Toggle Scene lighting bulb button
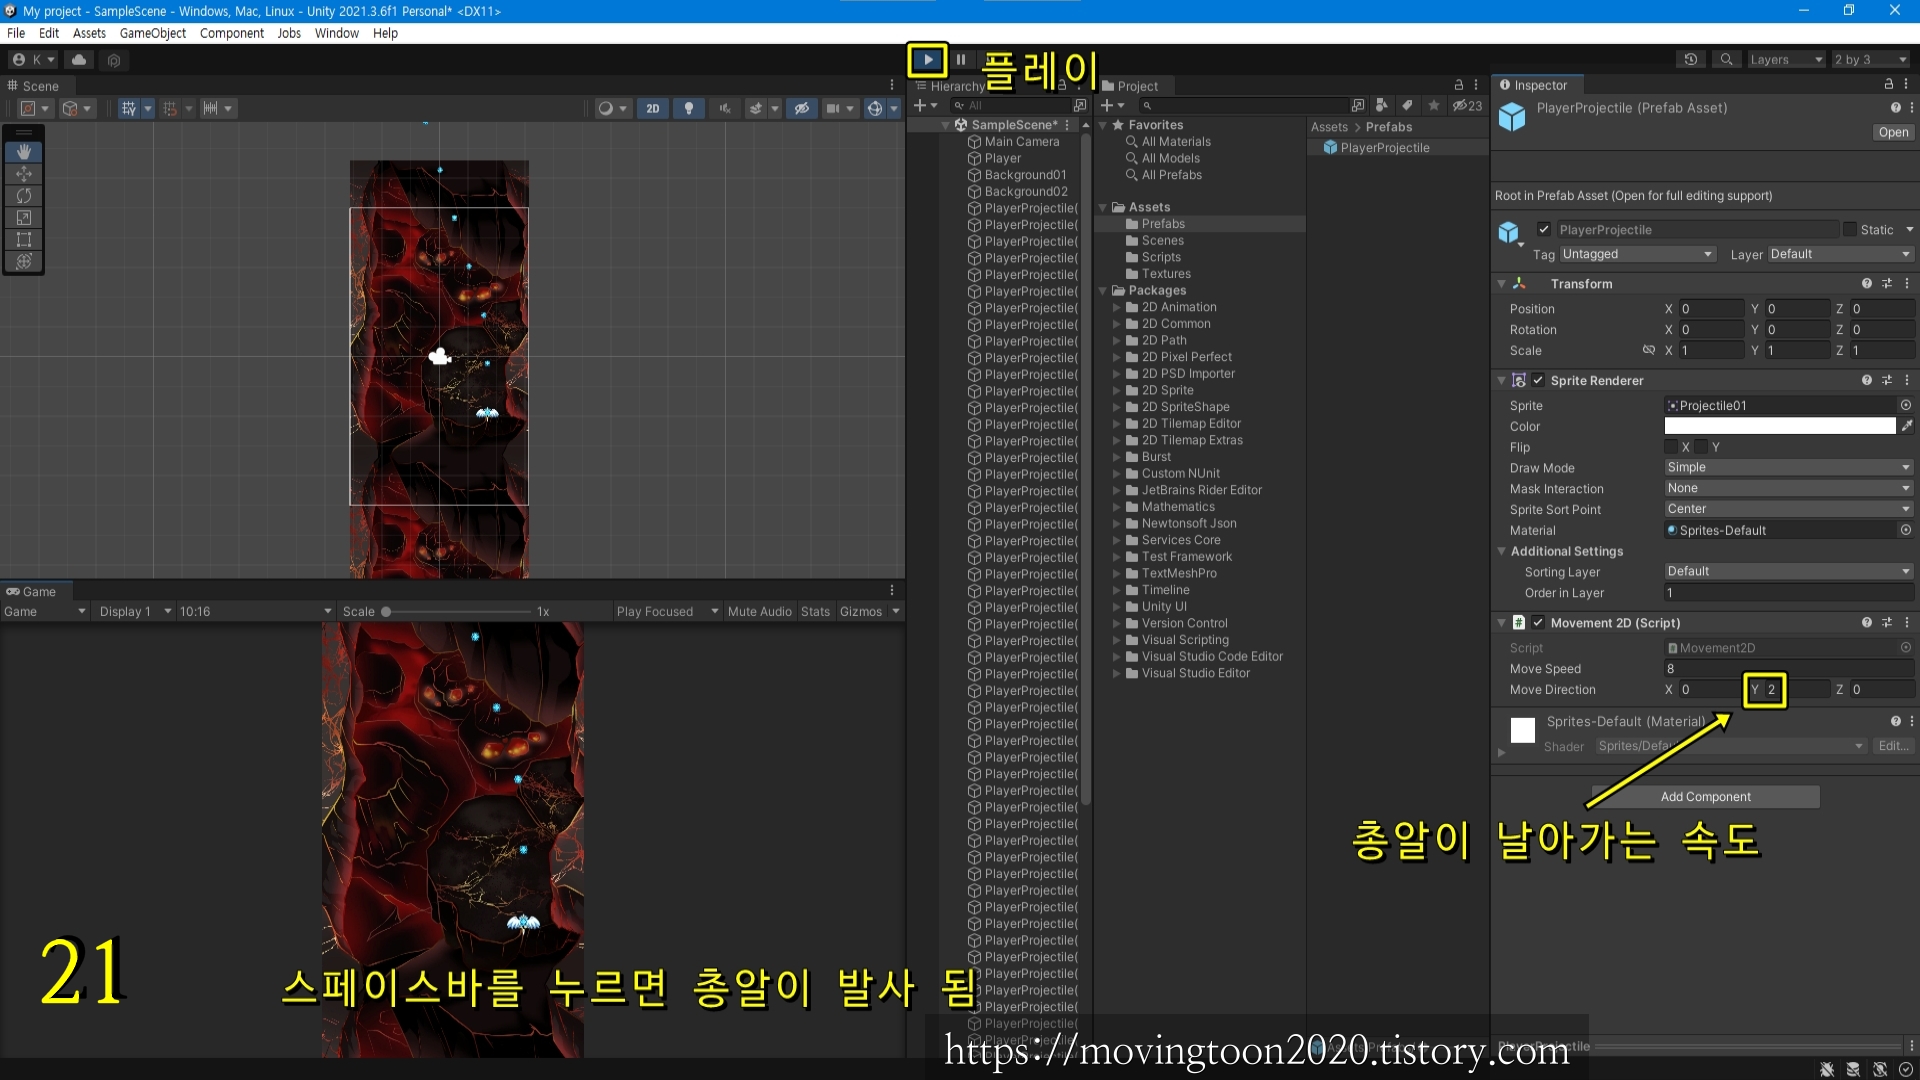 (x=689, y=109)
